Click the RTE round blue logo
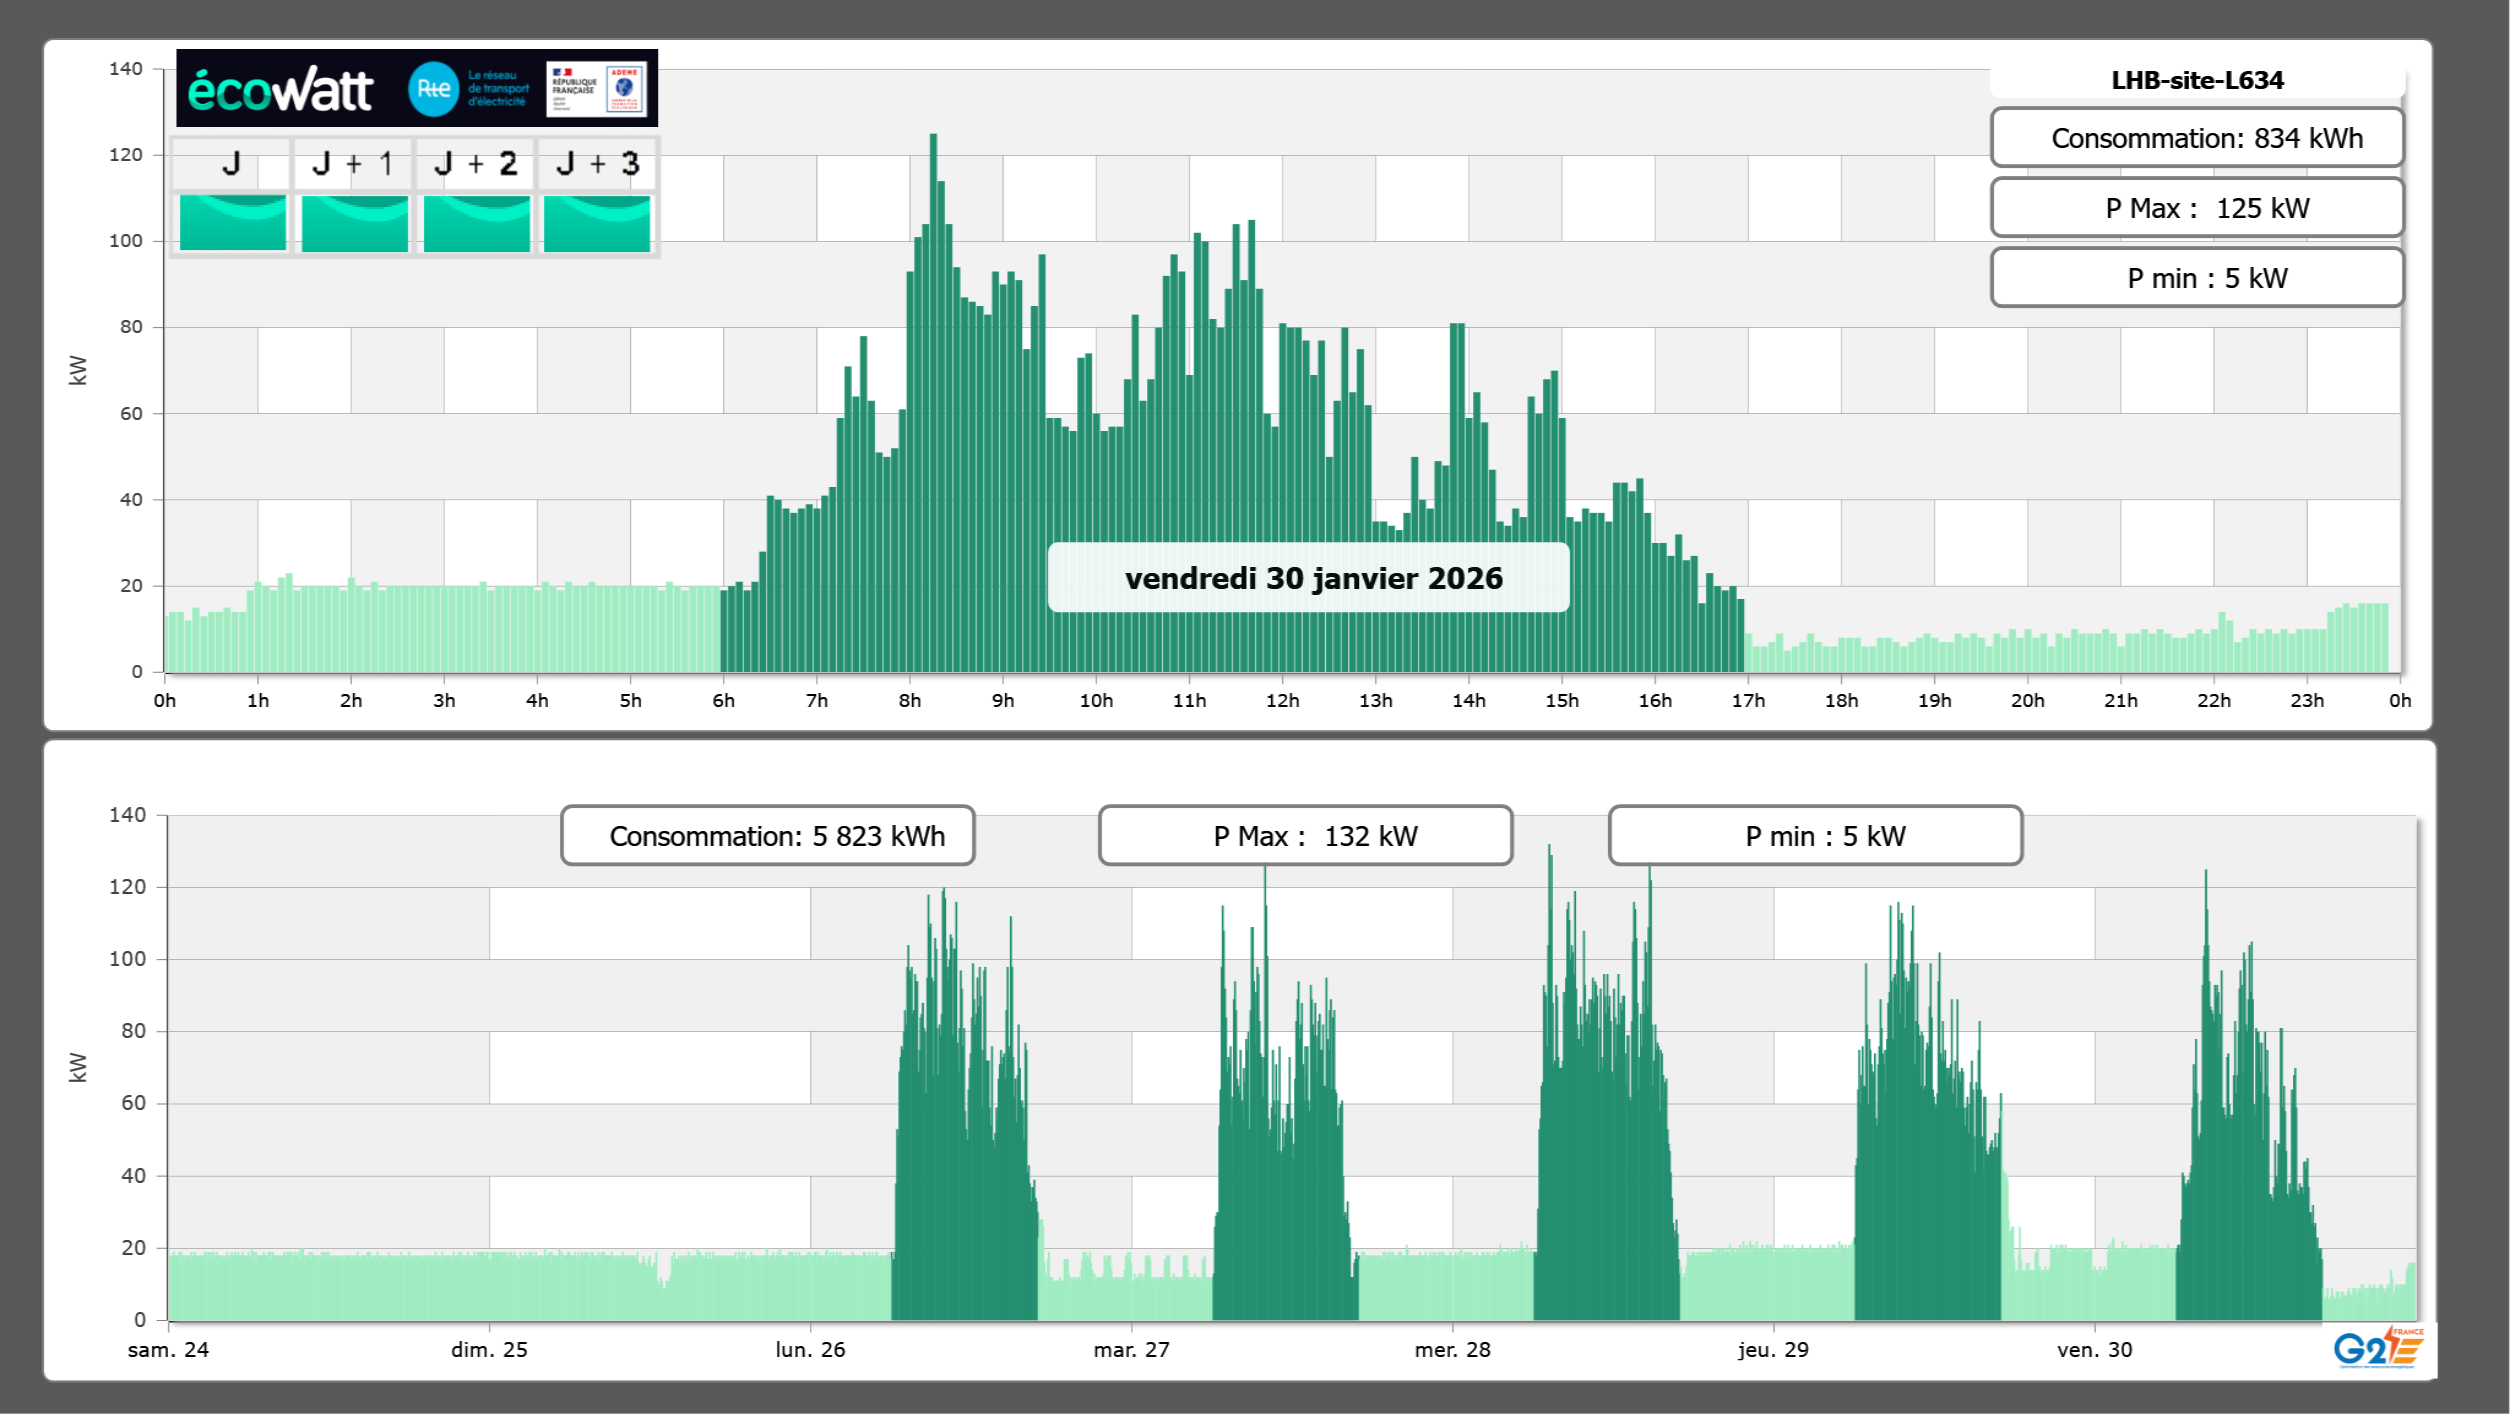Image resolution: width=2511 pixels, height=1415 pixels. (433, 89)
